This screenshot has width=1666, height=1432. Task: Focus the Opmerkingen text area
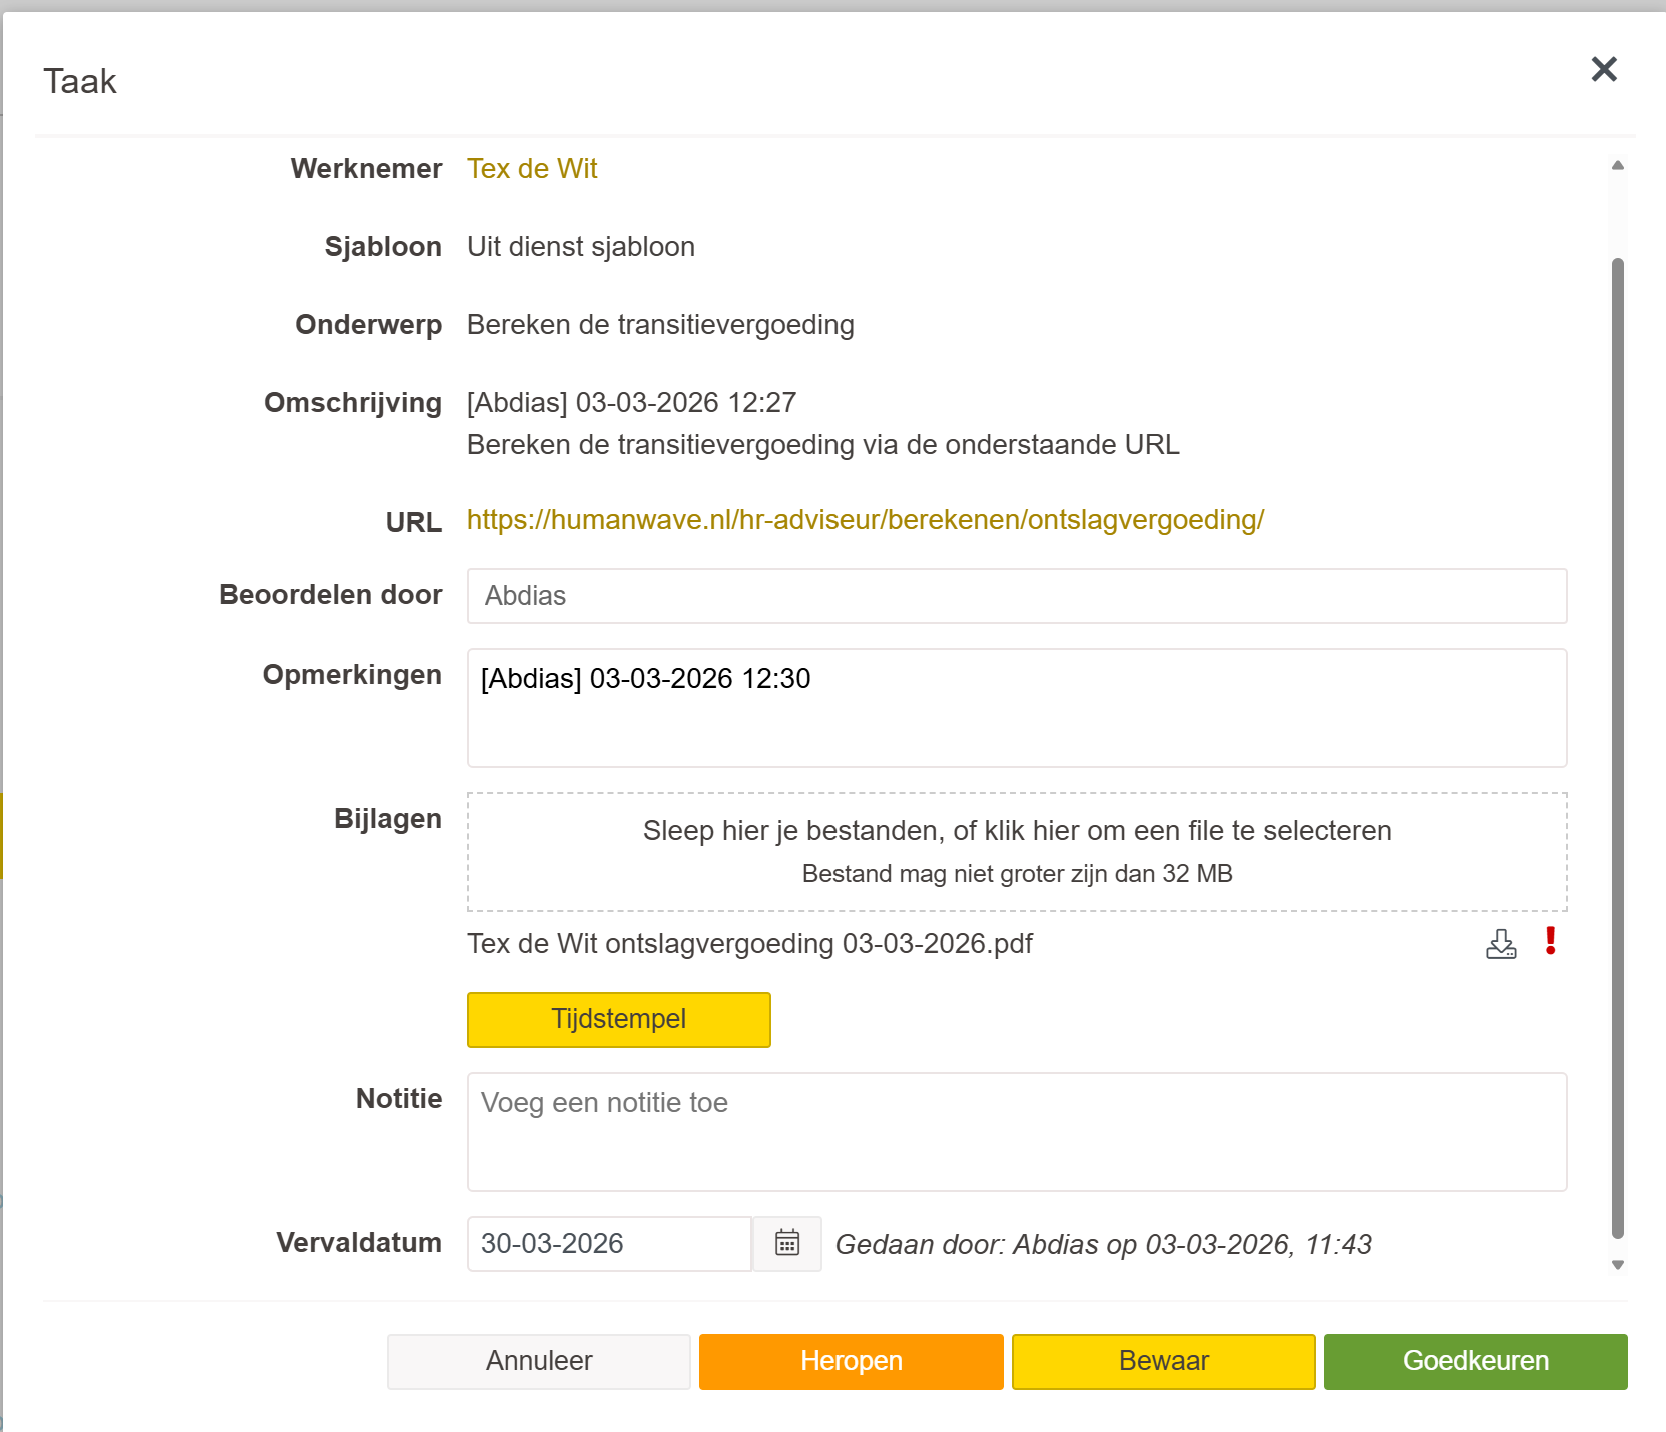(x=1016, y=708)
